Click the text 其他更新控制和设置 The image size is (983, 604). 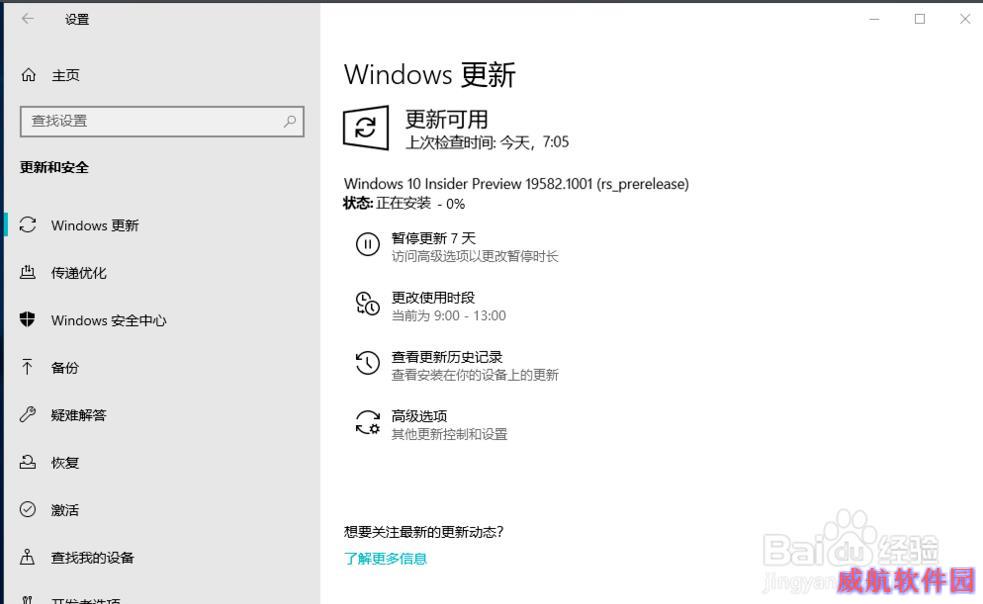coord(449,434)
